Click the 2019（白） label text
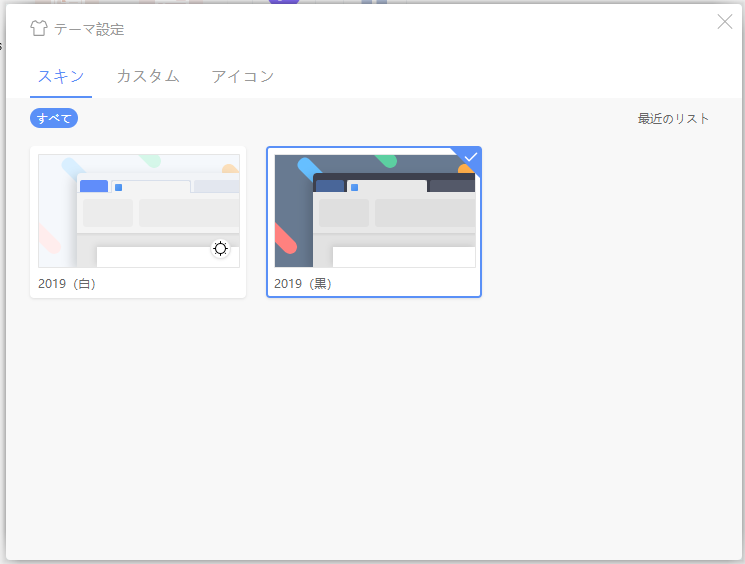The height and width of the screenshot is (564, 745). click(67, 284)
